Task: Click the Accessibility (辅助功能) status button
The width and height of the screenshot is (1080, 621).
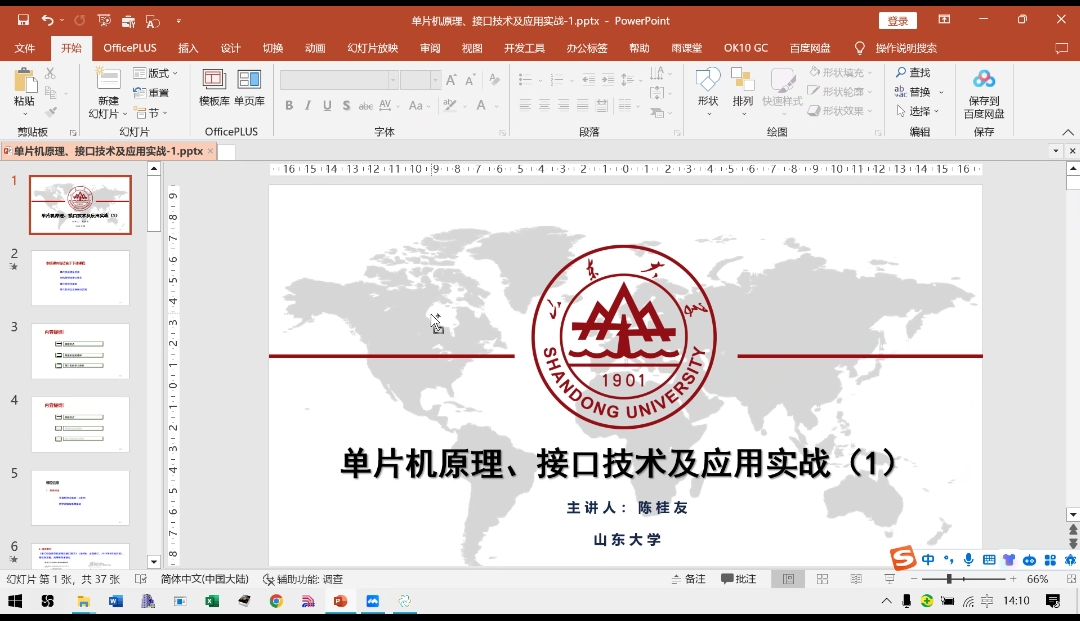Action: tap(303, 579)
